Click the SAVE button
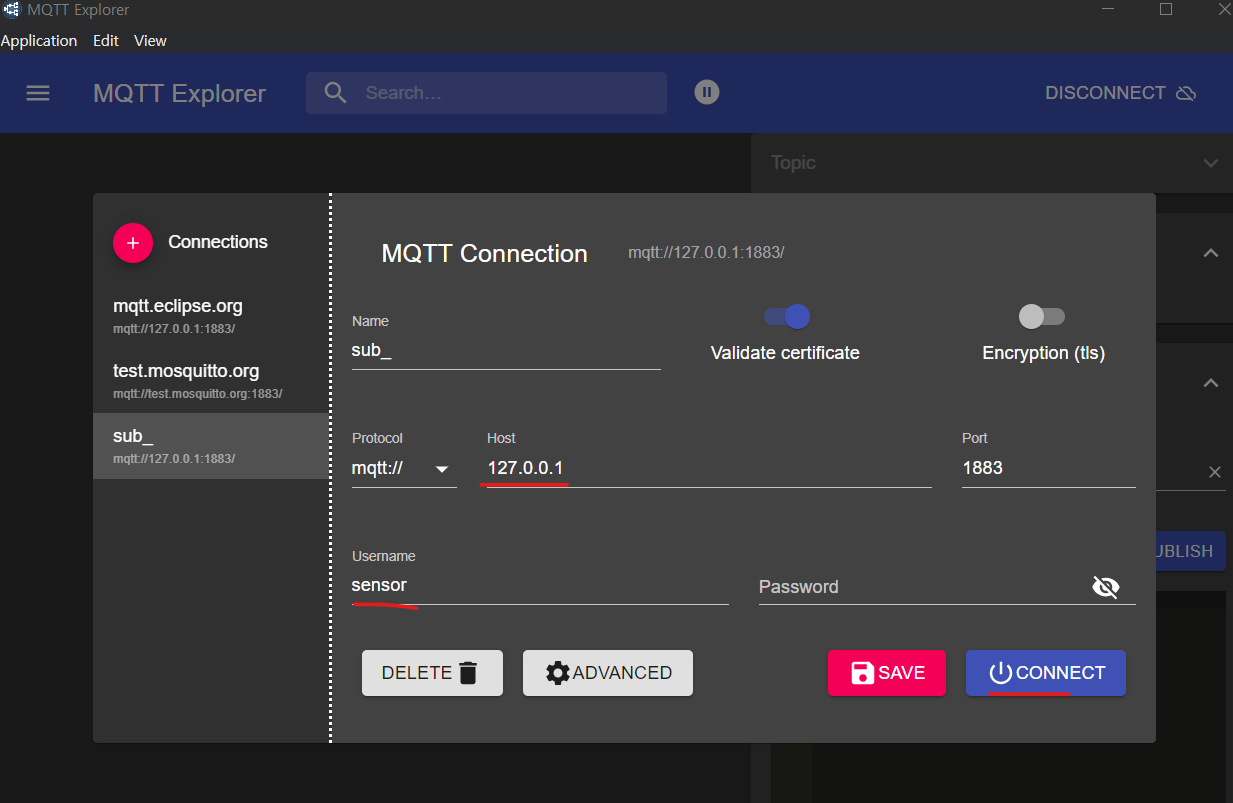Image resolution: width=1233 pixels, height=803 pixels. pyautogui.click(x=888, y=673)
